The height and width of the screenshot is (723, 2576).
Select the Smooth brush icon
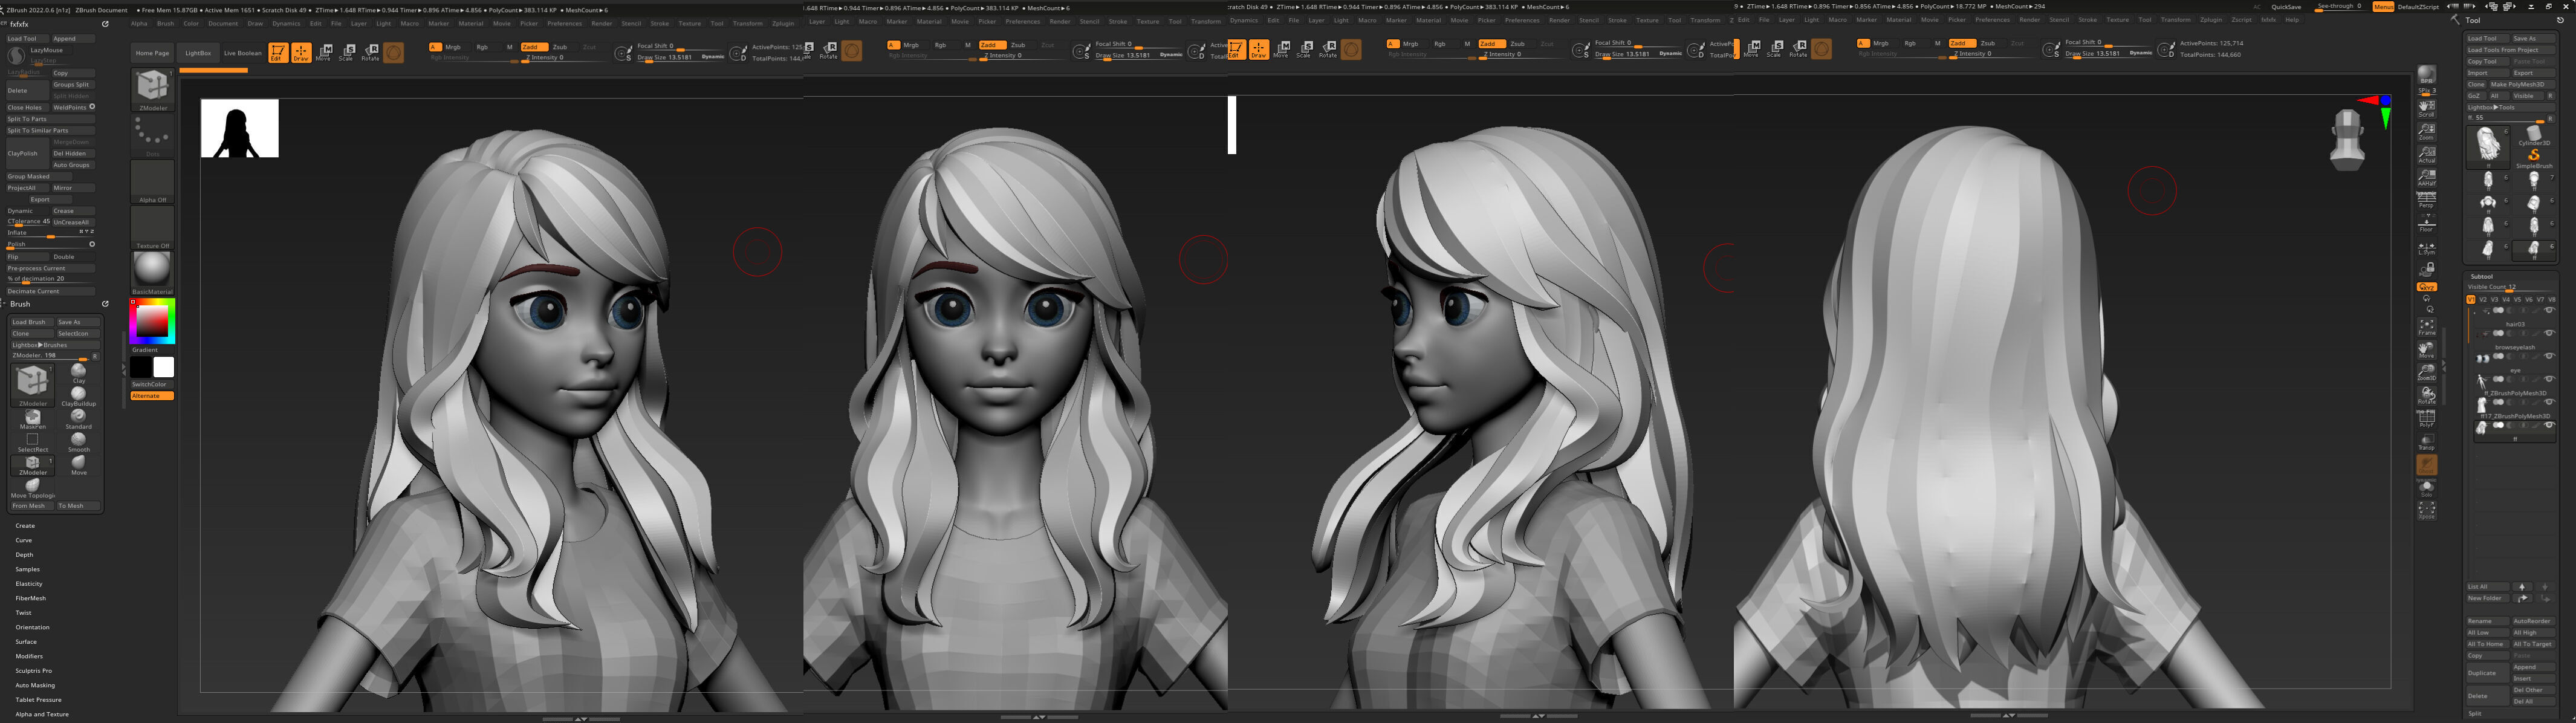coord(78,442)
